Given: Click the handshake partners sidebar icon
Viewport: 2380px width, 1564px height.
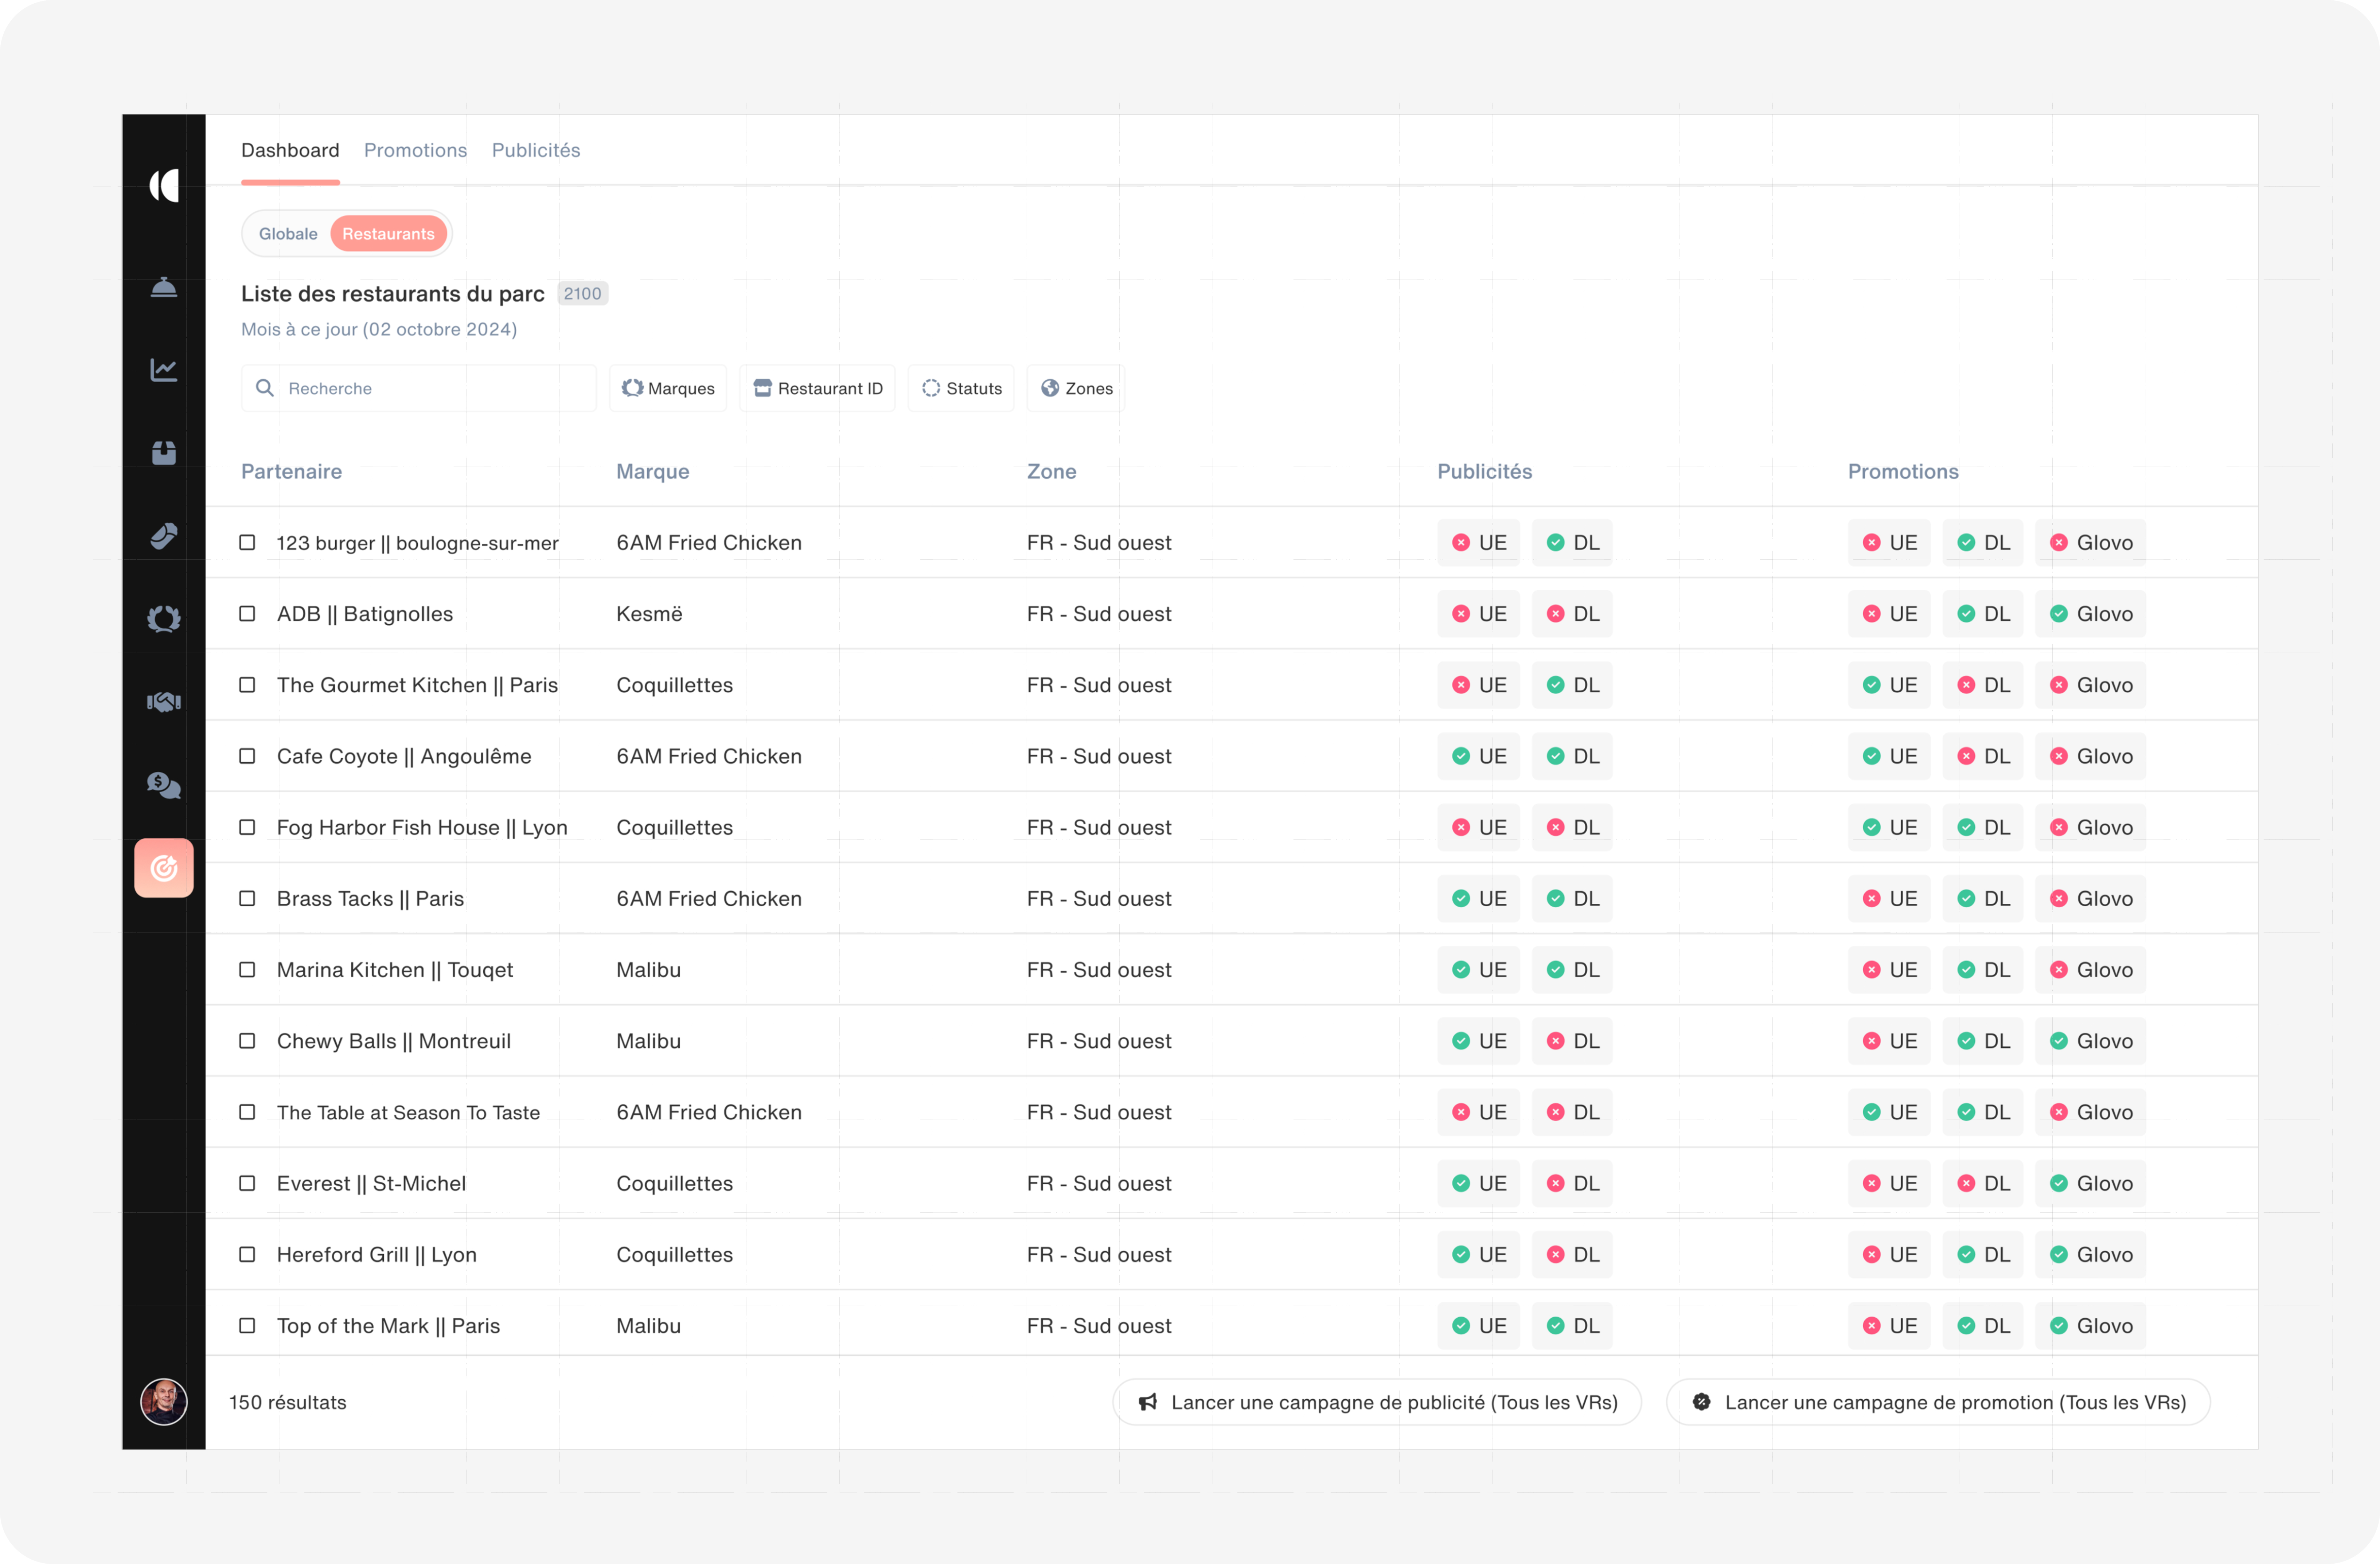Looking at the screenshot, I should click(164, 702).
